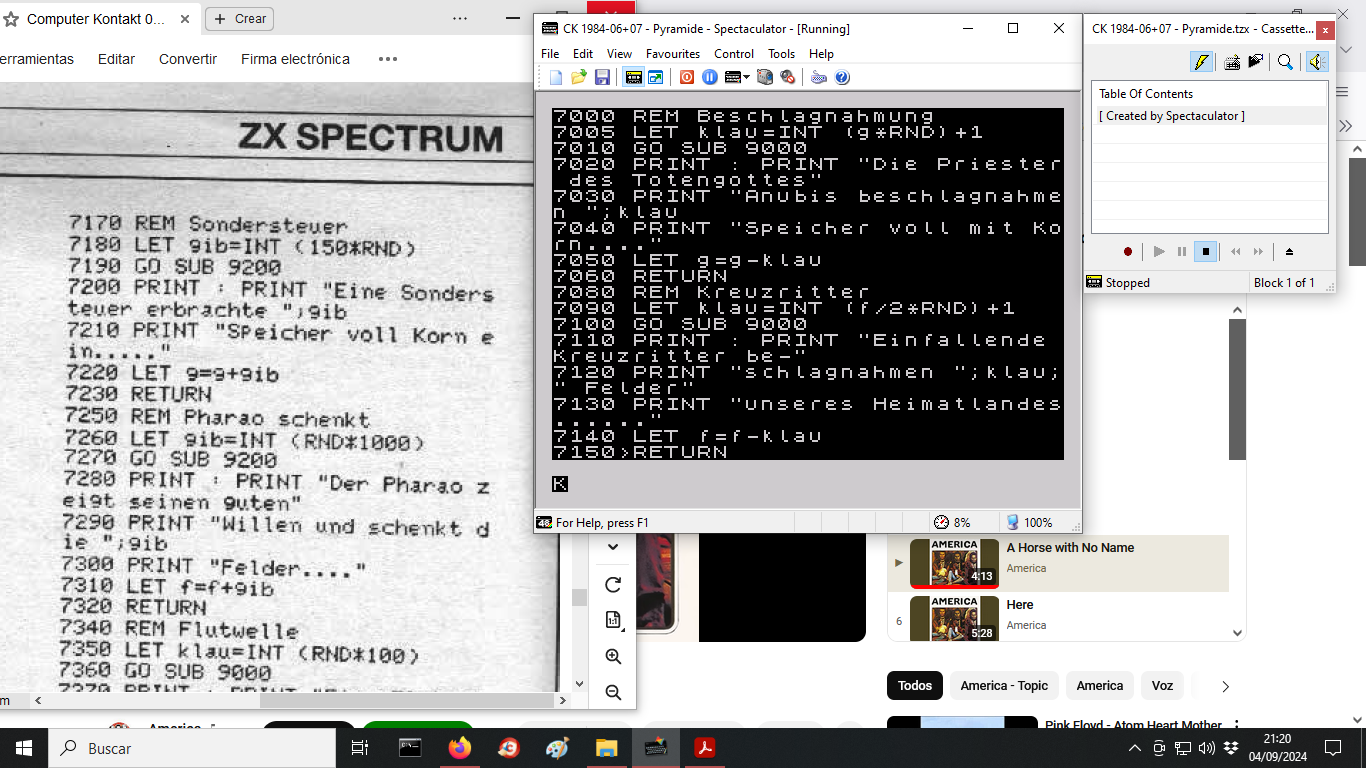
Task: Reset the Spectrum with red power icon
Action: [687, 77]
